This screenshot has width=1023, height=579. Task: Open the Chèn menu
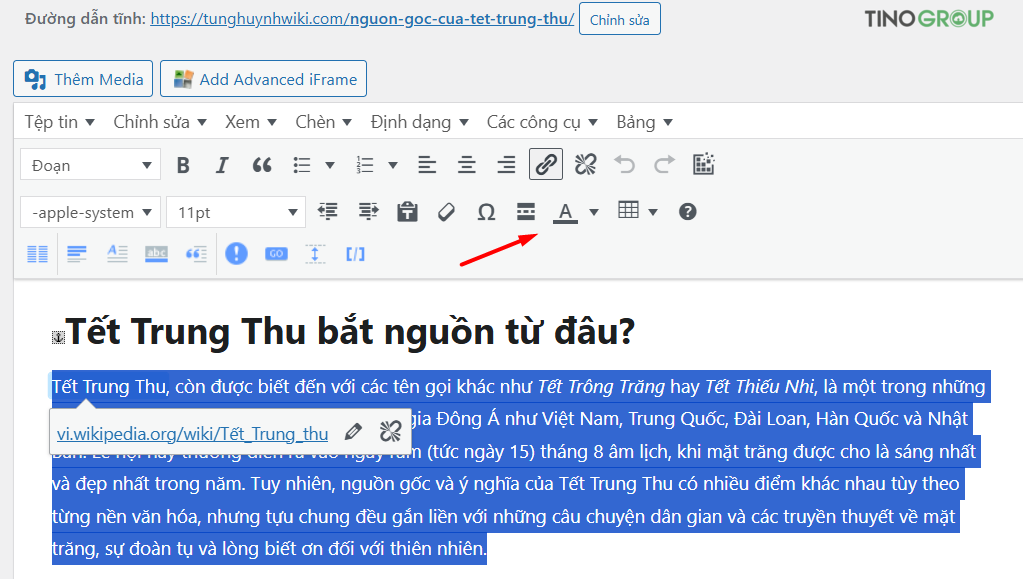click(324, 122)
